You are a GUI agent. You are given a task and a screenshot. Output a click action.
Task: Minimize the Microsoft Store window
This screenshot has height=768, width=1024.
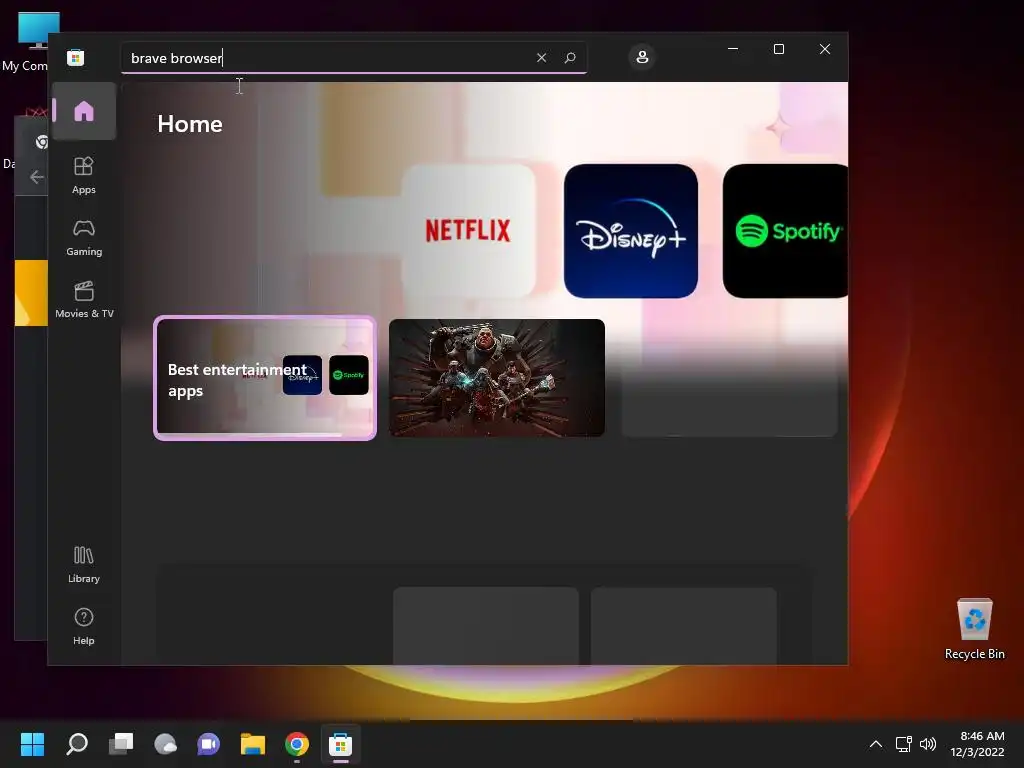[733, 49]
